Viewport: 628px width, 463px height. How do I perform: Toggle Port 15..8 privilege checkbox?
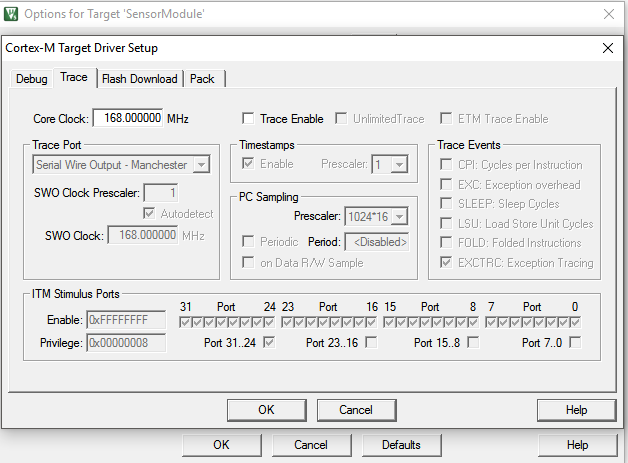(473, 342)
